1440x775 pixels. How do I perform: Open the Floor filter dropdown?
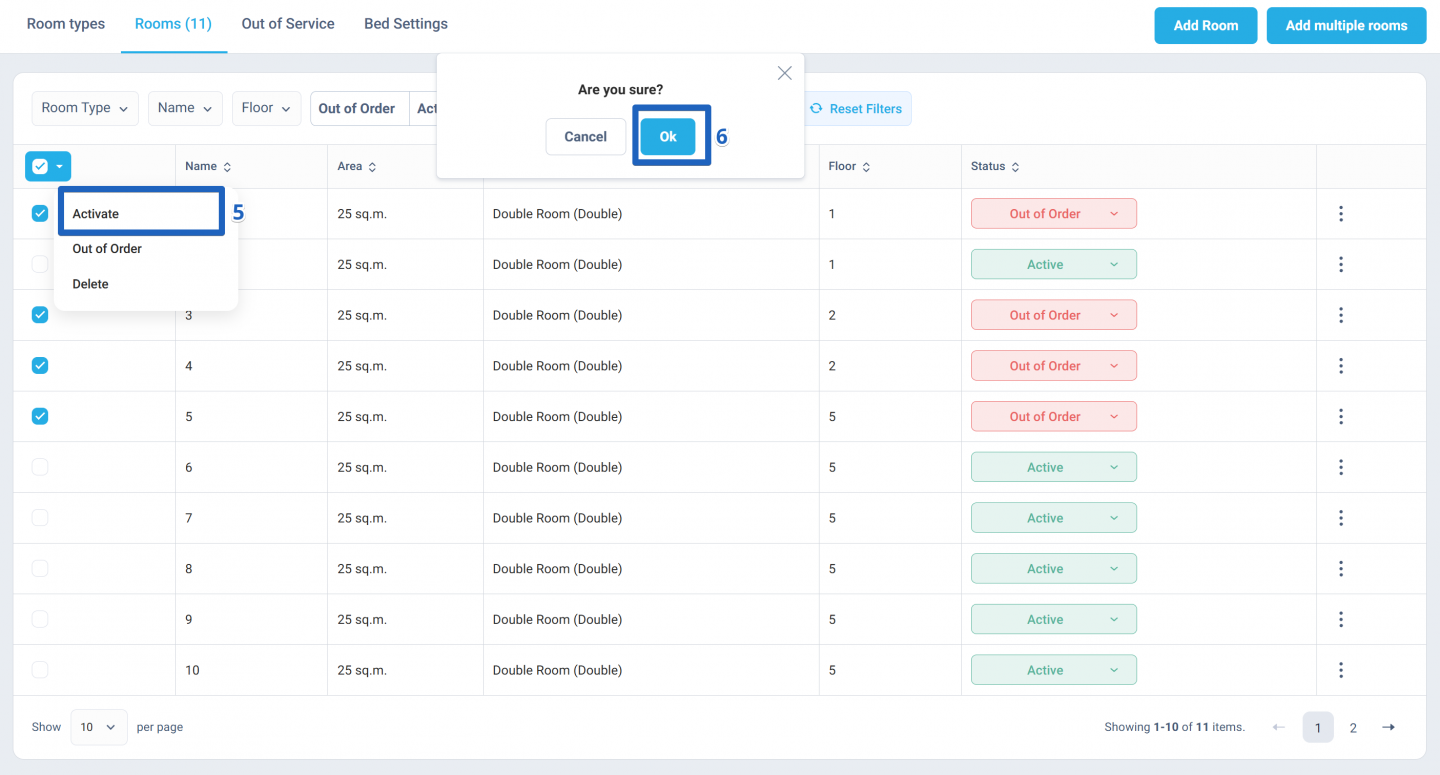click(267, 108)
